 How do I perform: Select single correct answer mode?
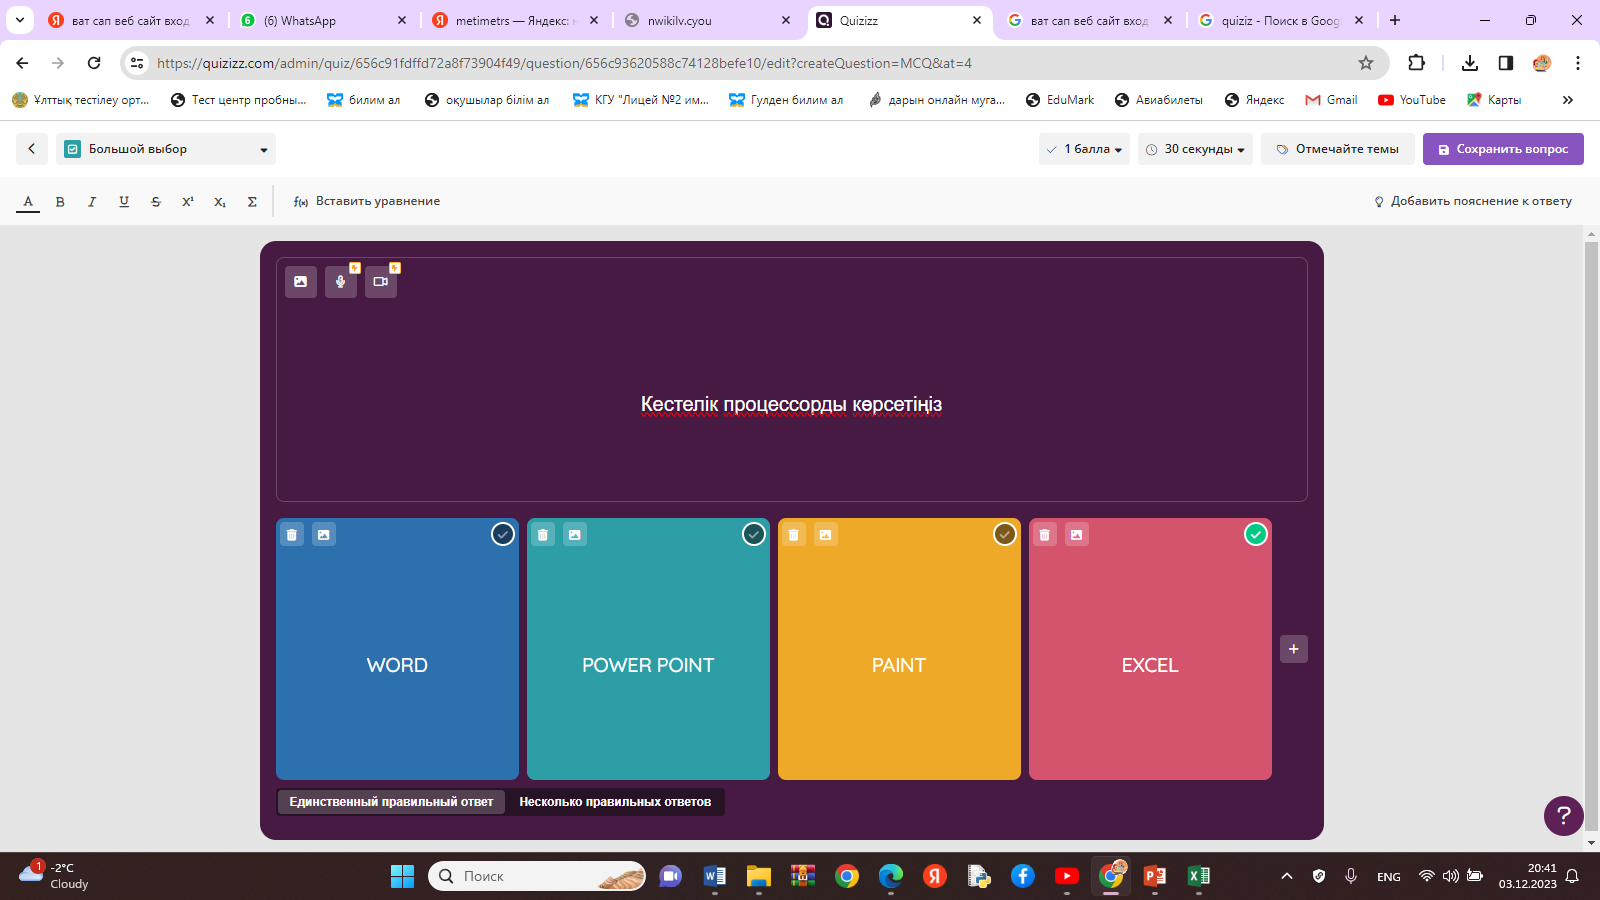click(391, 802)
